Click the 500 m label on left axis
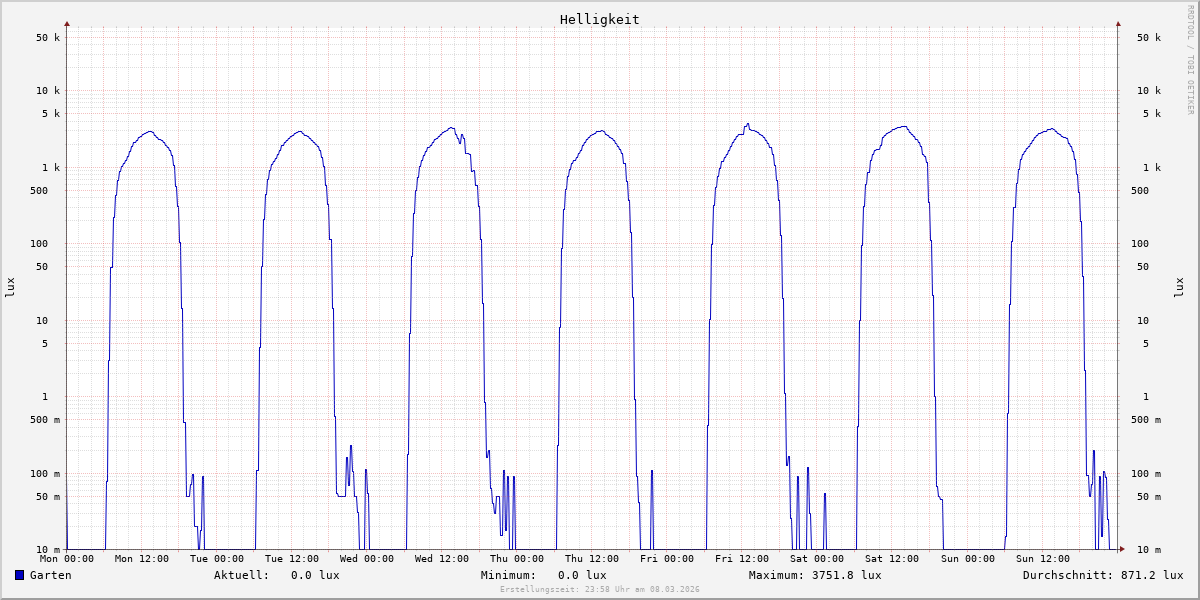 (x=44, y=420)
